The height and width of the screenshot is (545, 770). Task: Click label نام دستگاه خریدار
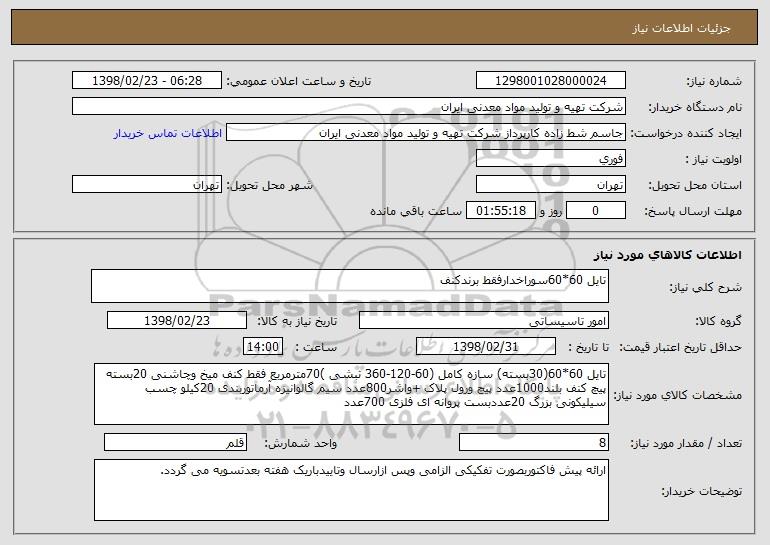click(695, 108)
